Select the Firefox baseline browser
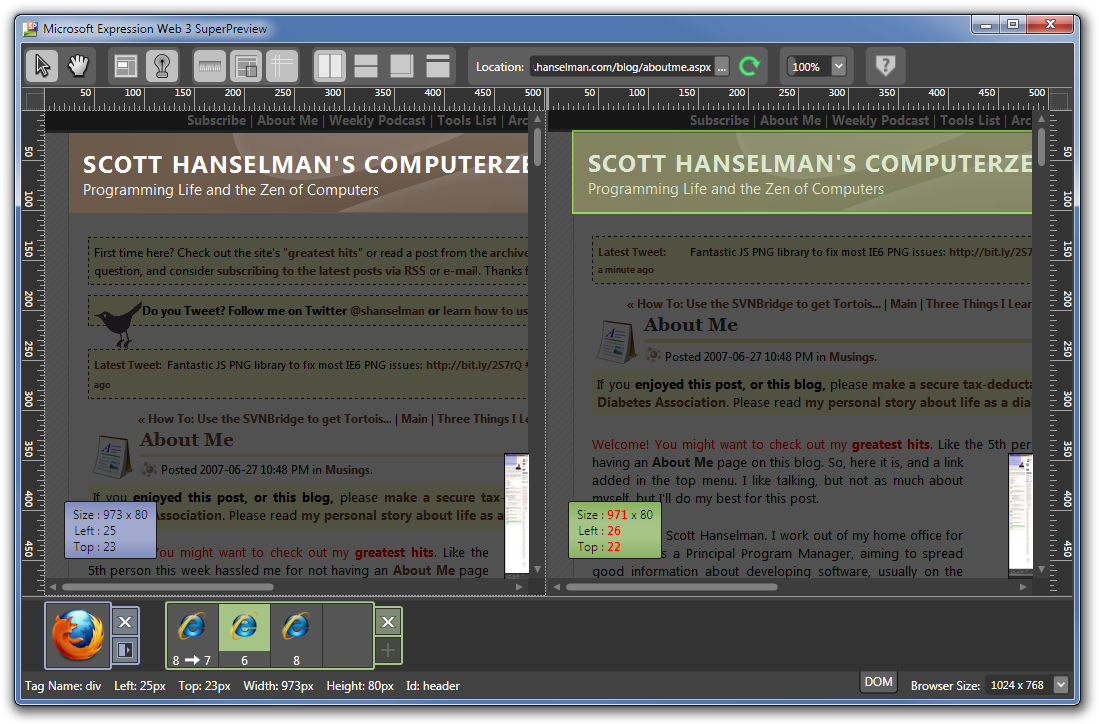This screenshot has width=1099, height=724. pyautogui.click(x=77, y=635)
